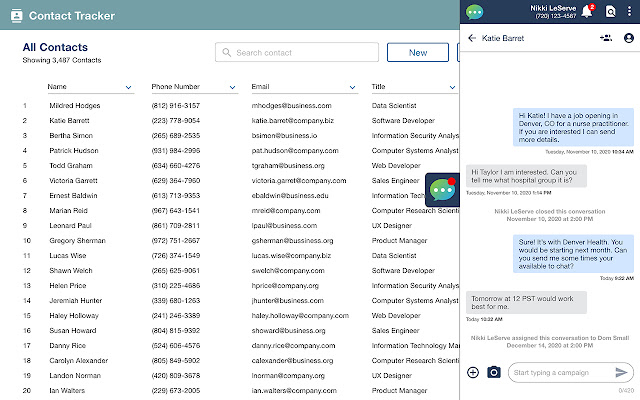Open the three-dot more options menu
Viewport: 640px width, 400px height.
pos(628,12)
